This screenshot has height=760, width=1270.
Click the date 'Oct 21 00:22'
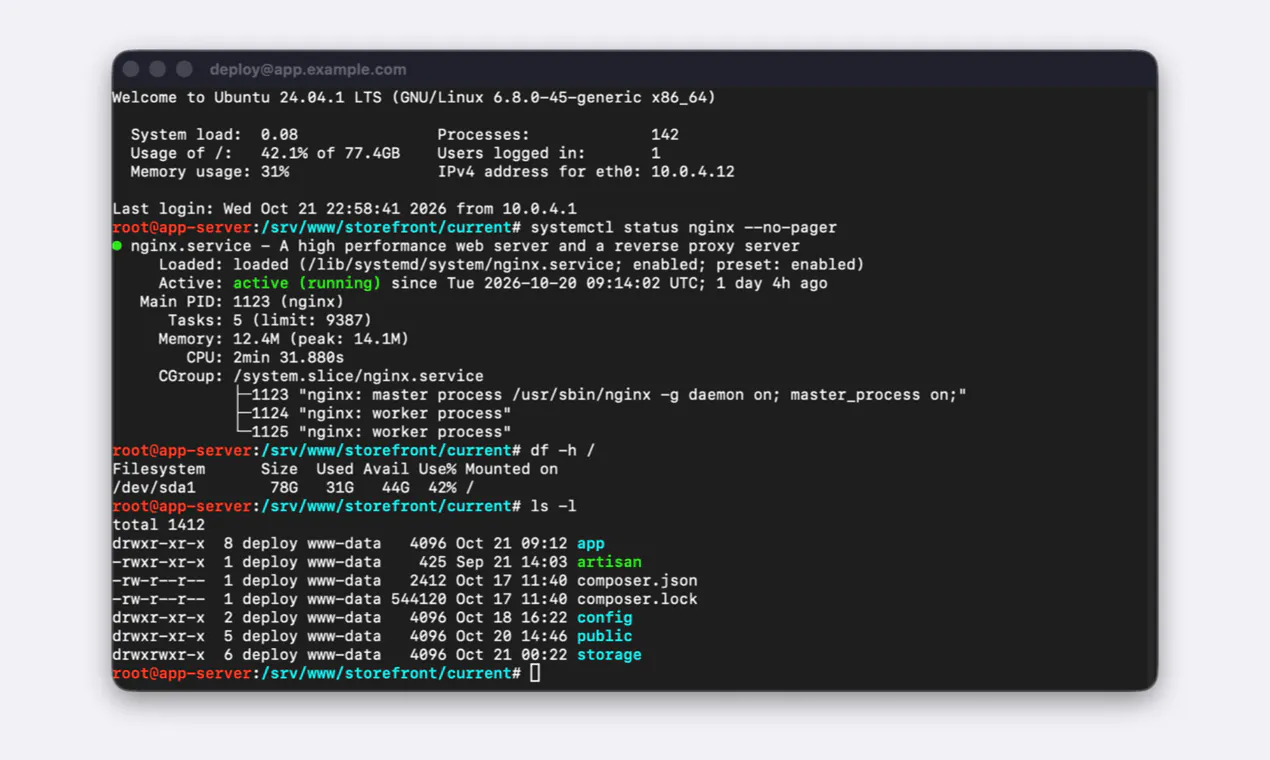tap(512, 655)
